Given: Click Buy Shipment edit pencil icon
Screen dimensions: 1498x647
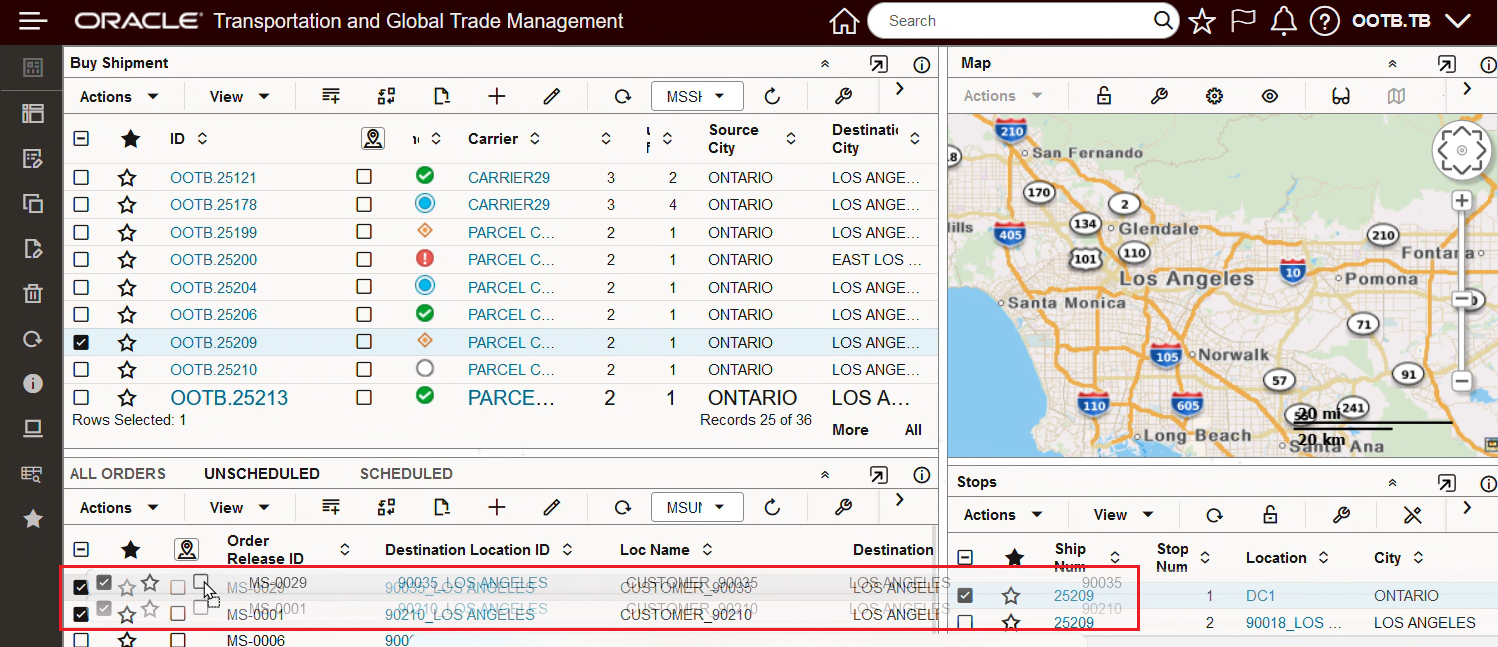Looking at the screenshot, I should click(x=551, y=96).
